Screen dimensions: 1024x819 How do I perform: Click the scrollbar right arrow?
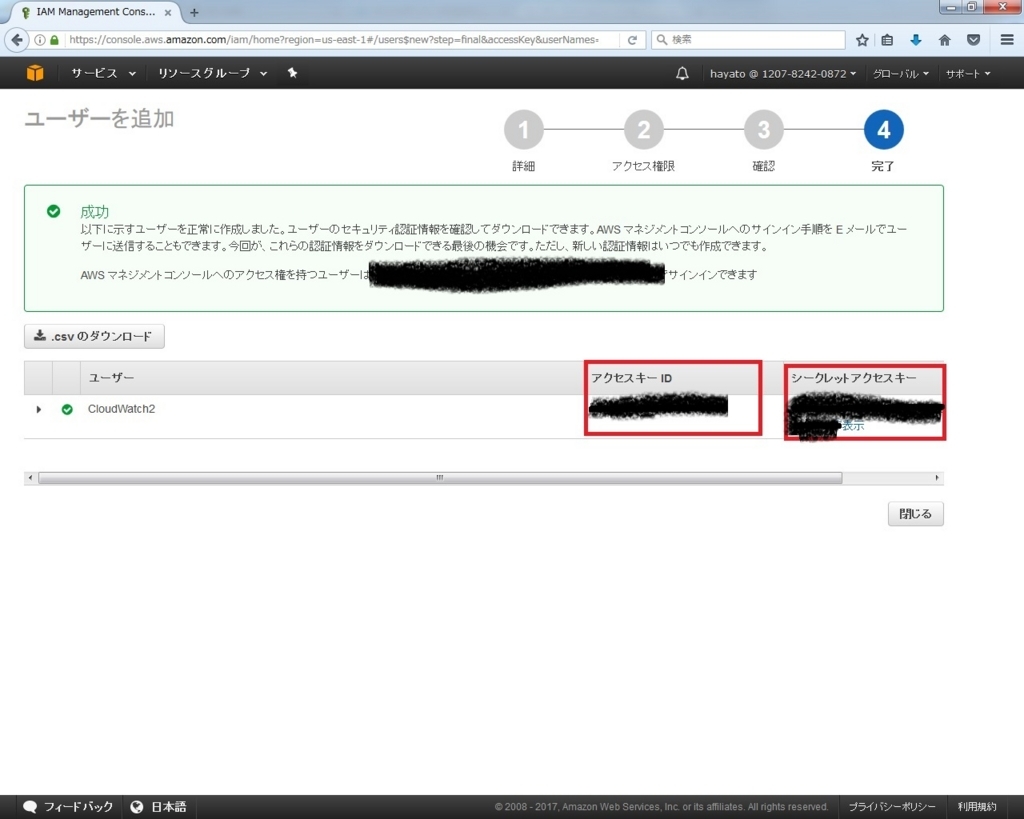937,478
